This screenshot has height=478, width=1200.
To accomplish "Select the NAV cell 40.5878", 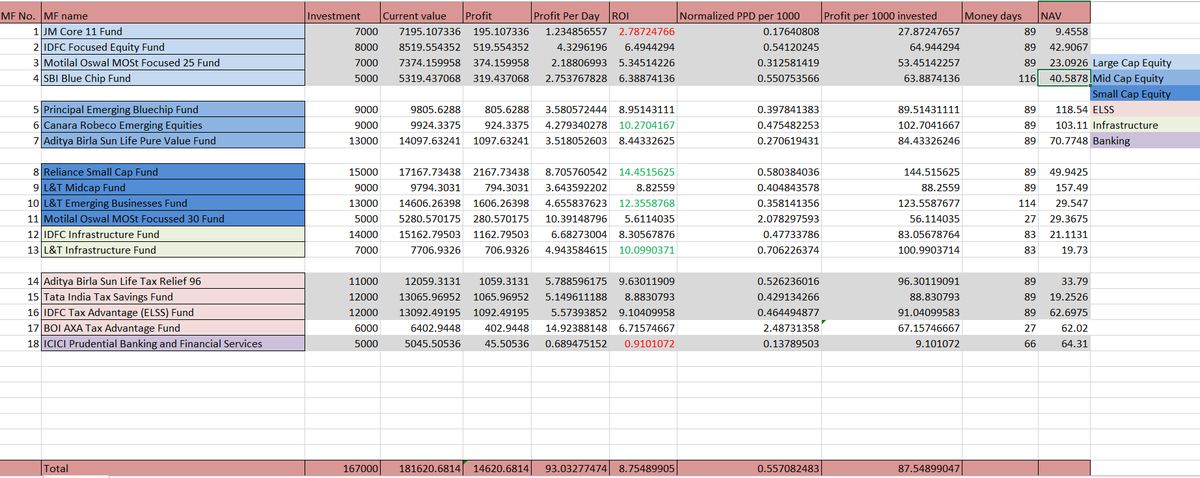I will (1064, 77).
